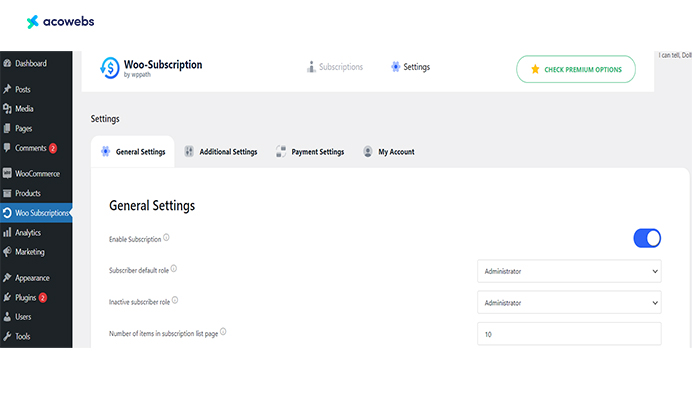Open the Subscriber default role dropdown
This screenshot has width=692, height=399.
coord(569,271)
